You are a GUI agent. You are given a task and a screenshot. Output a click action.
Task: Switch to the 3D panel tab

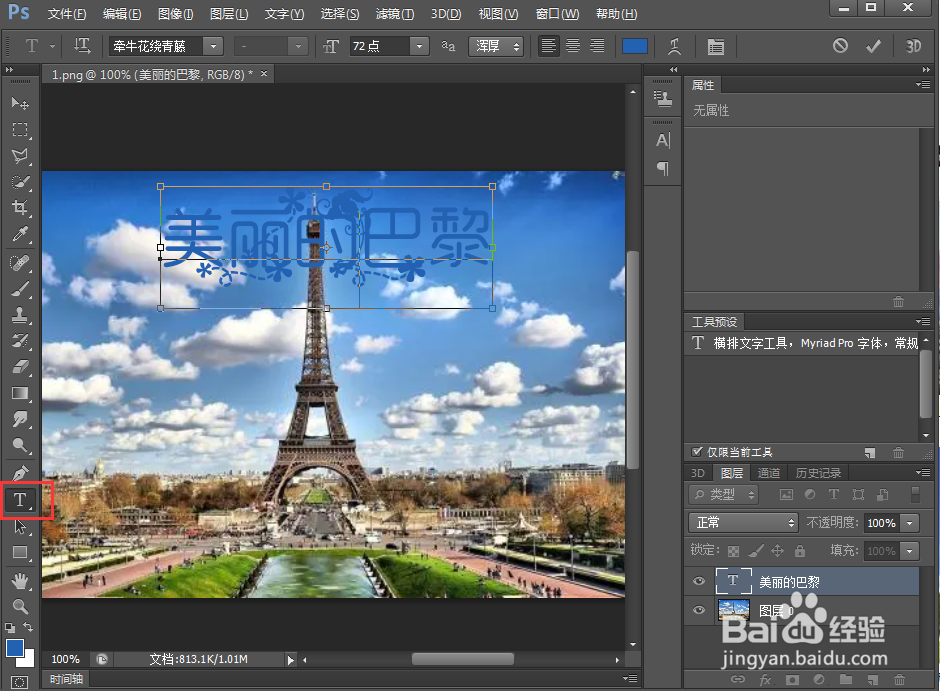pos(697,473)
